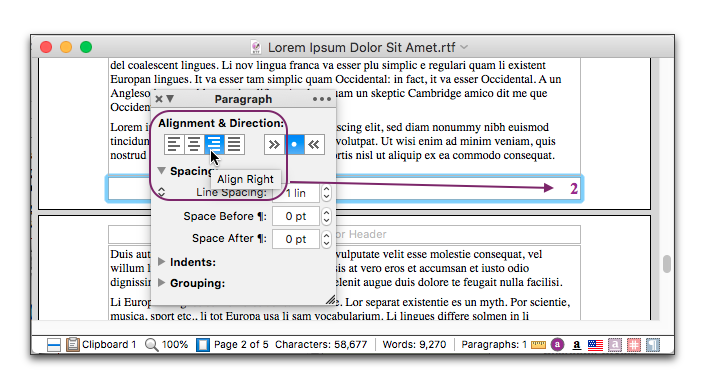Click the Page 2 of 5 indicator

(x=241, y=345)
